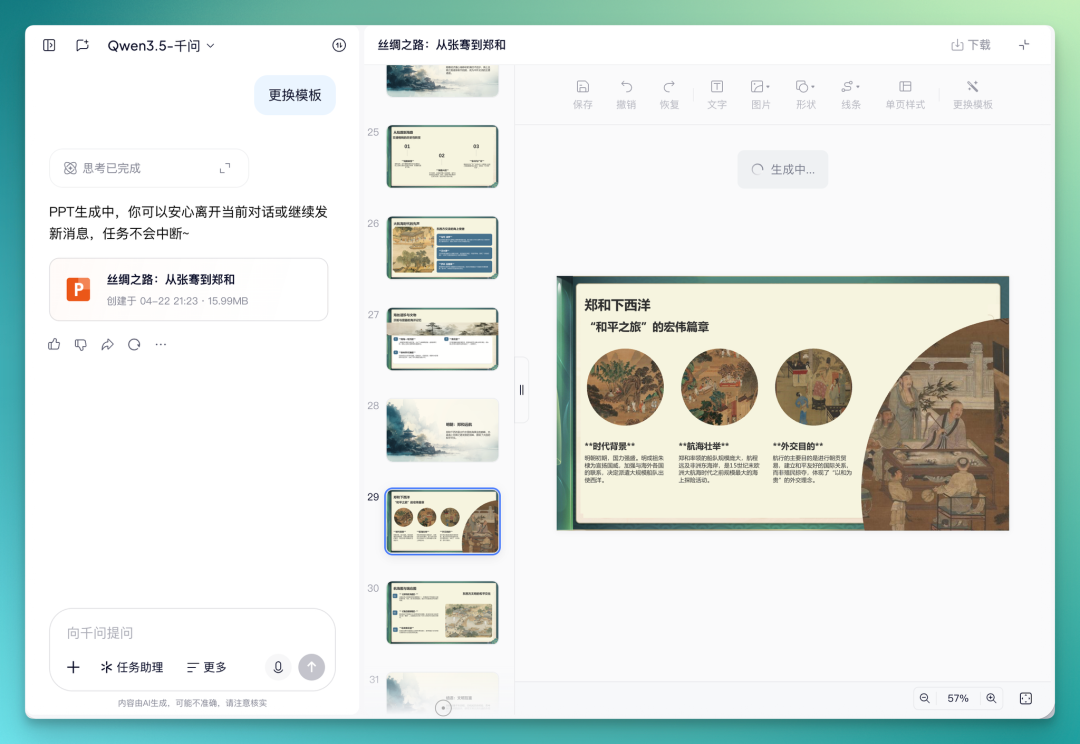
Task: Select slide thumbnail 29
Action: pyautogui.click(x=442, y=521)
